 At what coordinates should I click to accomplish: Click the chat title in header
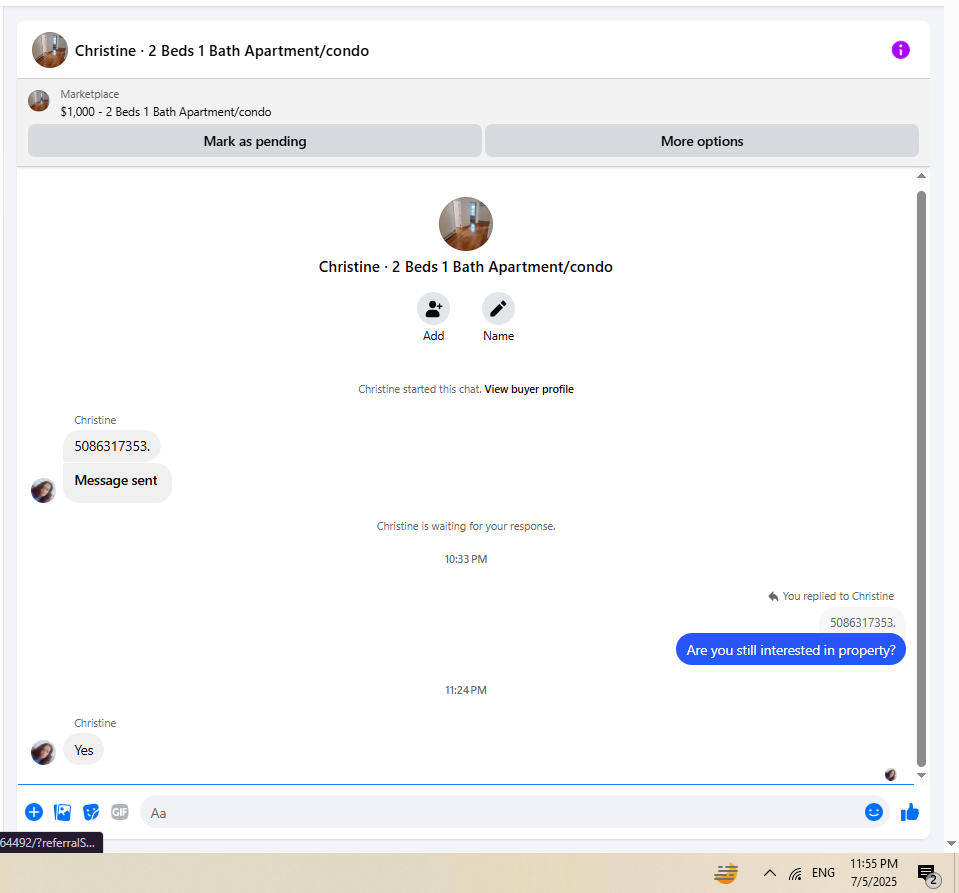pyautogui.click(x=222, y=51)
